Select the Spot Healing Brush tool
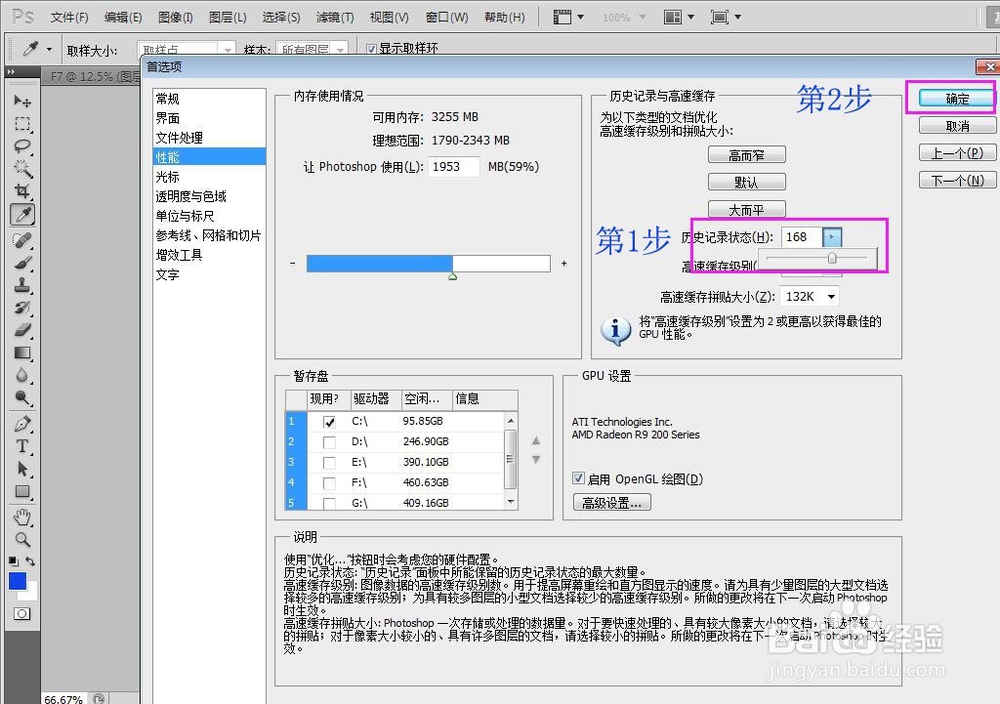The image size is (1000, 704). [x=22, y=240]
